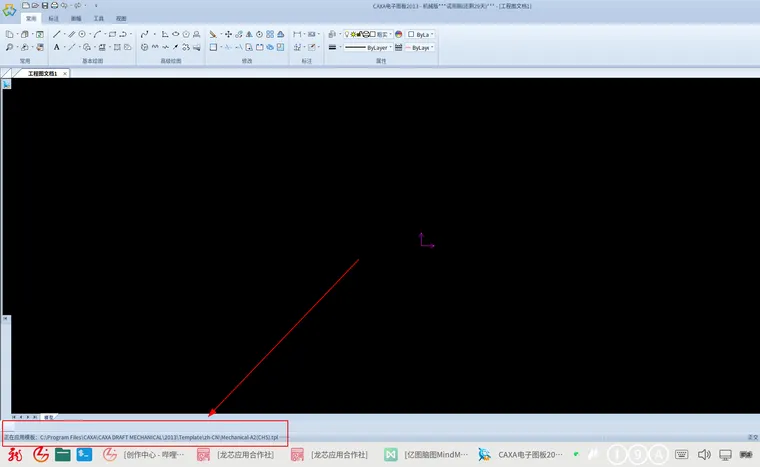
Task: Open the 亿图脑图MindMaster taskbar item
Action: tap(427, 454)
